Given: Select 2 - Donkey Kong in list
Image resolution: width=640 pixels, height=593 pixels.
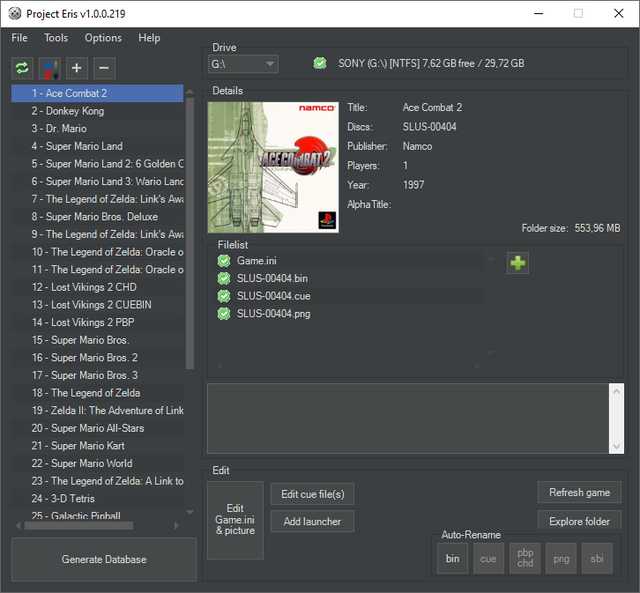Looking at the screenshot, I should [x=98, y=111].
